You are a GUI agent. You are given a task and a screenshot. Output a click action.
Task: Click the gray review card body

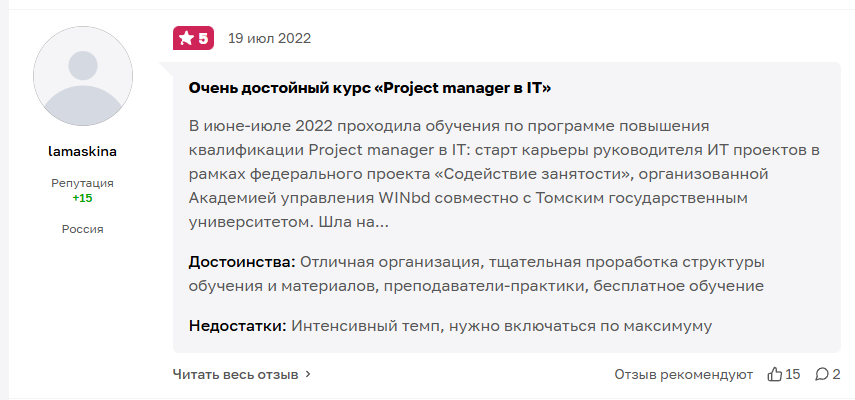(507, 207)
